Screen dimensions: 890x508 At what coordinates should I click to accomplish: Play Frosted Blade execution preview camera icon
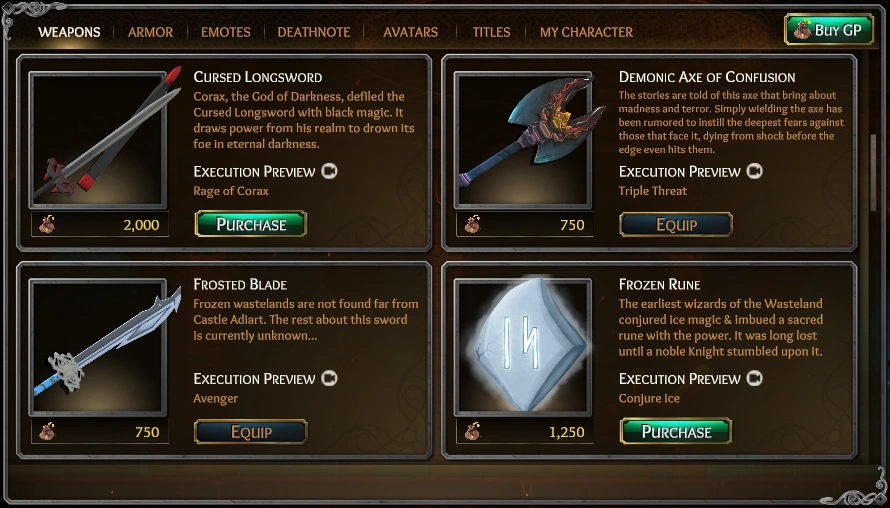tap(329, 378)
